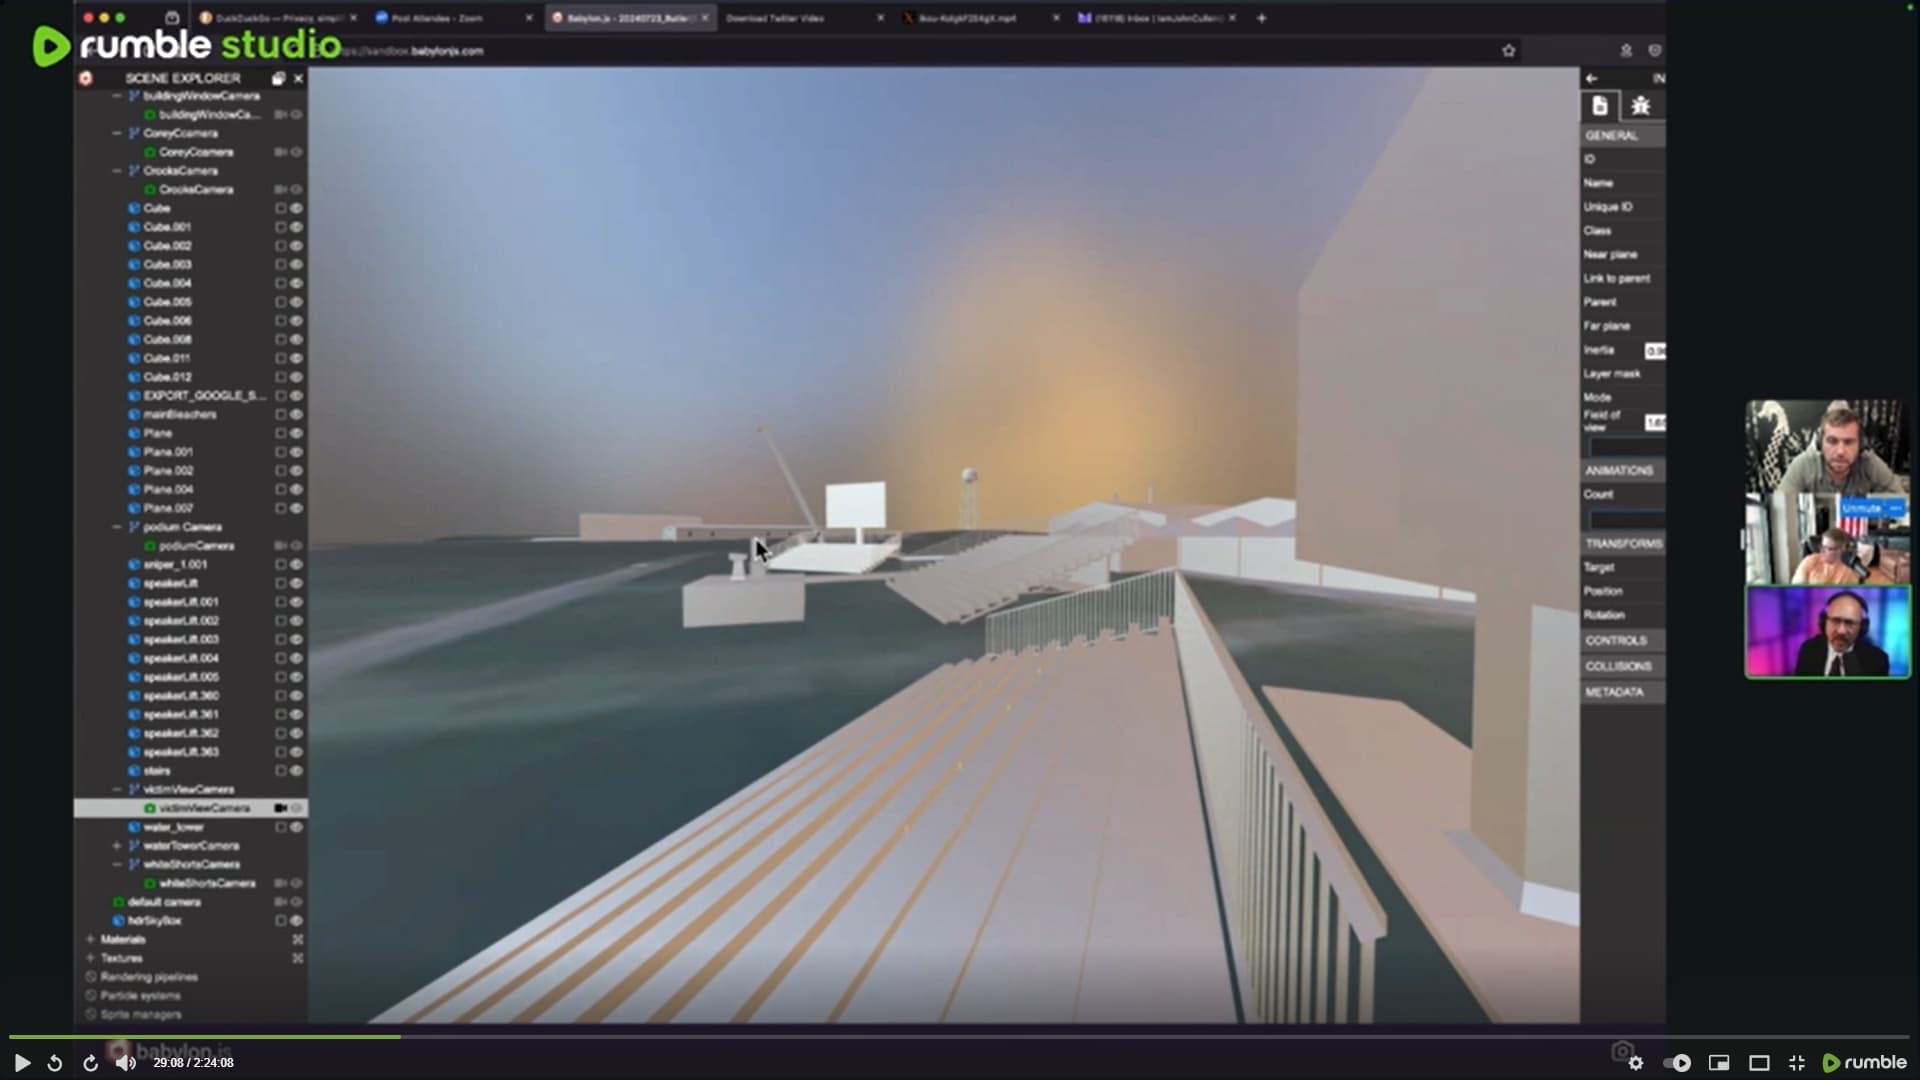Screen dimensions: 1920x1080
Task: Collapse the buildingWindowCamera node
Action: tap(117, 96)
